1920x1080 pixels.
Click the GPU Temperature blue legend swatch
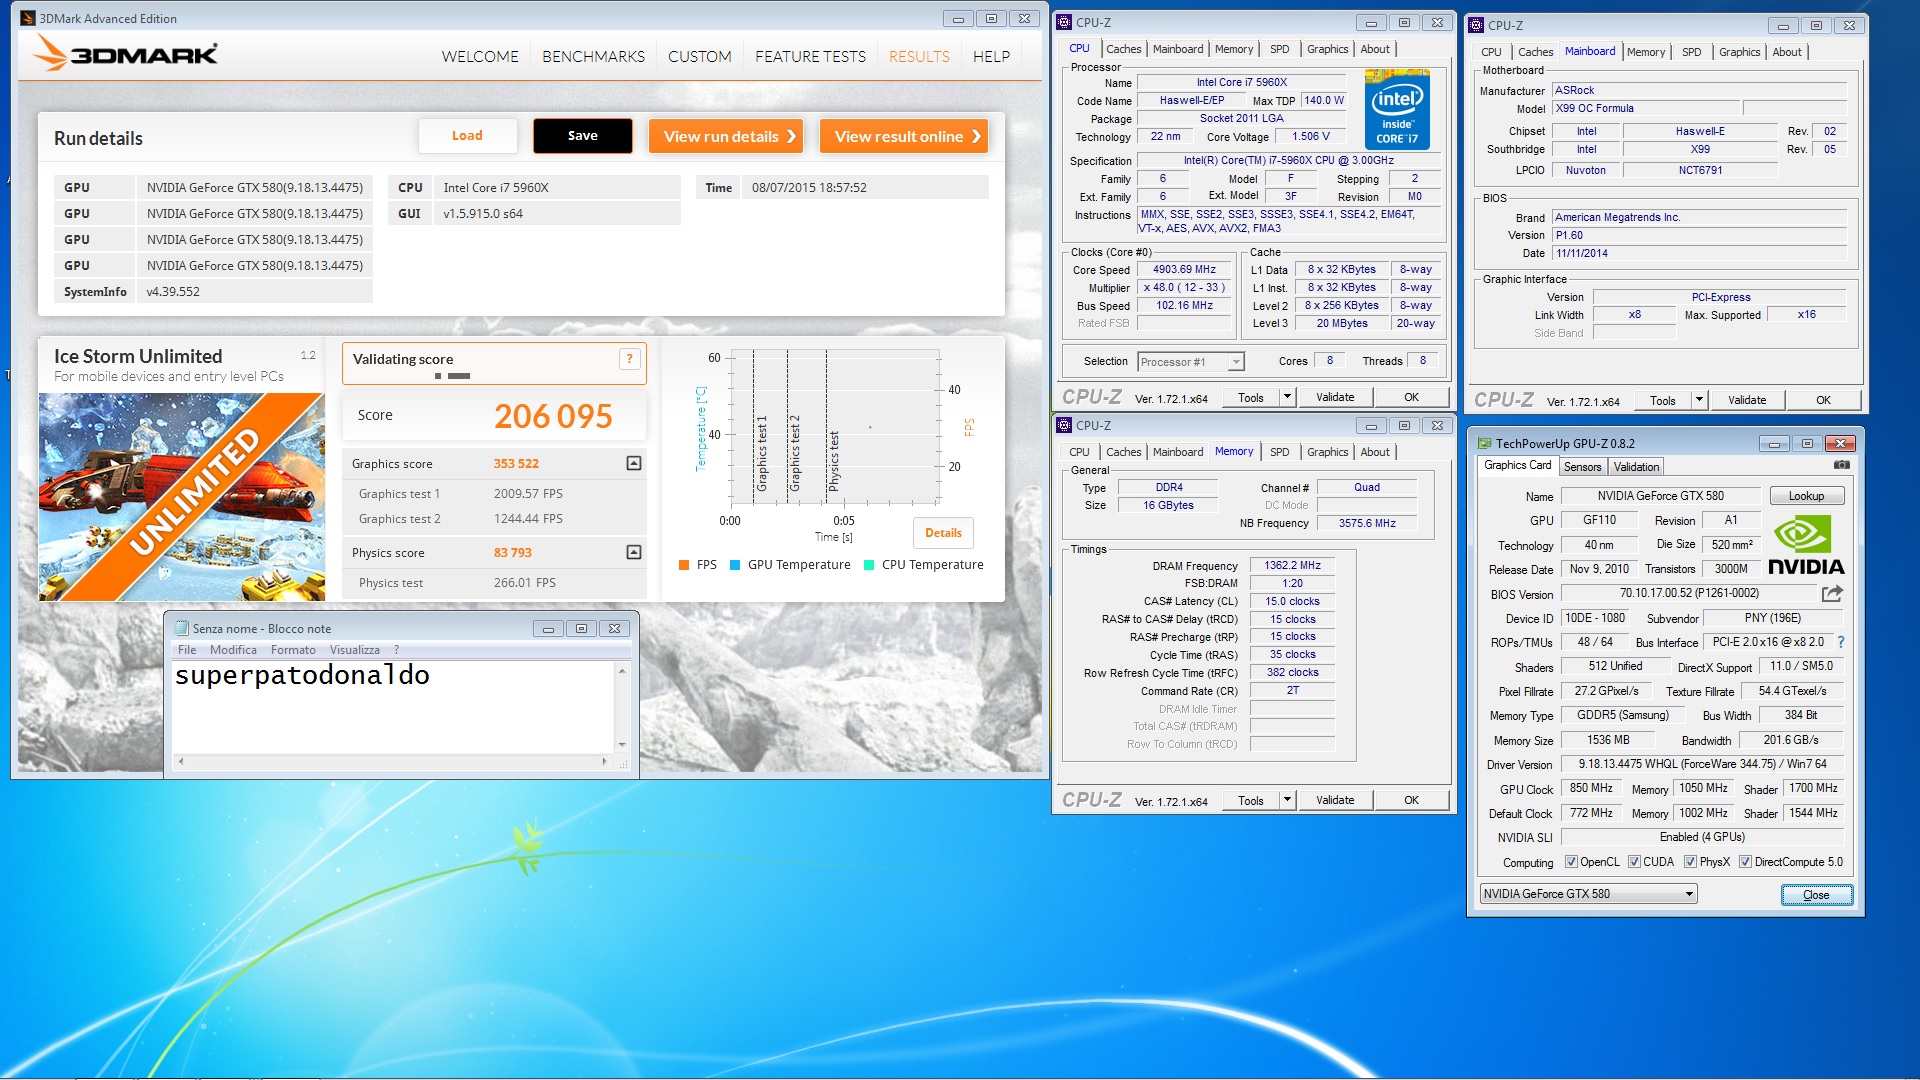(735, 565)
